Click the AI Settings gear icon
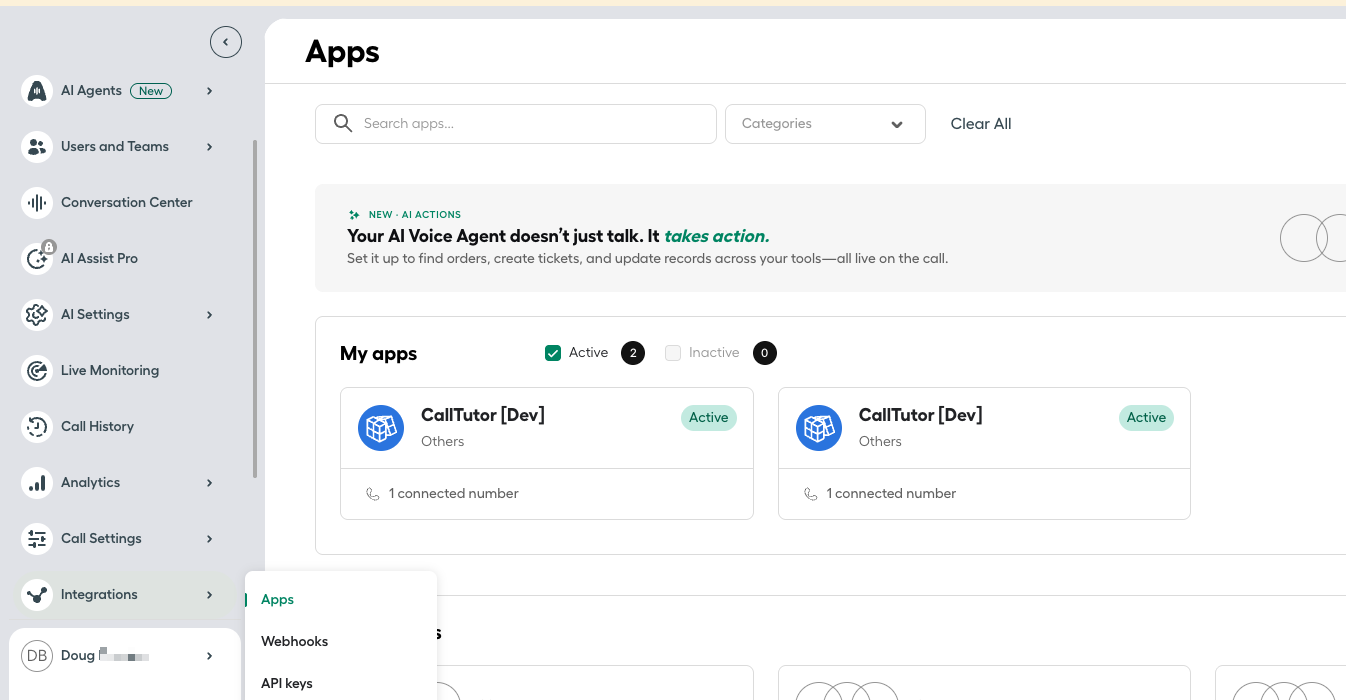This screenshot has height=700, width=1346. coord(37,314)
